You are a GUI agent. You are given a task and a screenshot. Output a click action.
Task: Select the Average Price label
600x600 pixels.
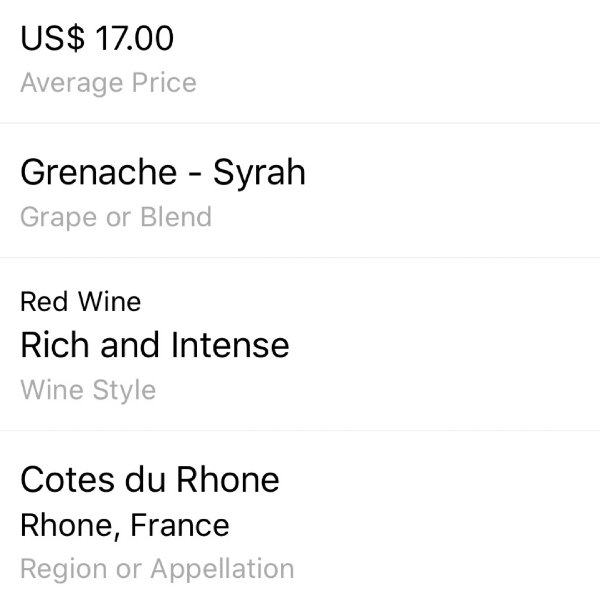click(108, 83)
